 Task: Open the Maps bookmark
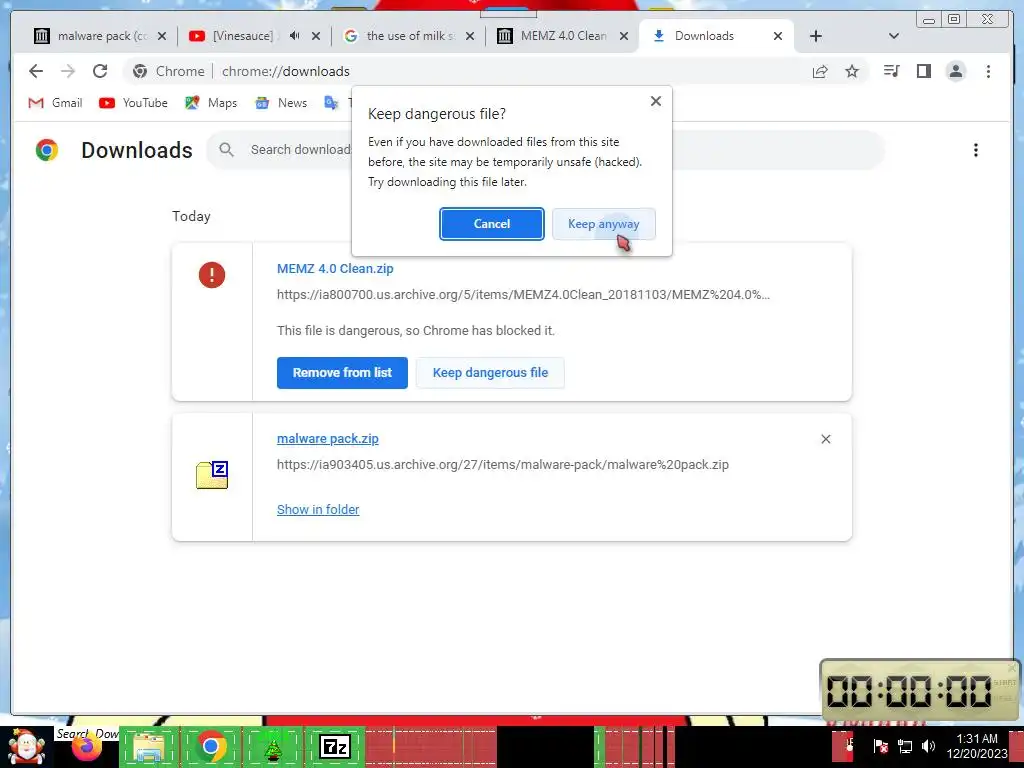point(211,103)
